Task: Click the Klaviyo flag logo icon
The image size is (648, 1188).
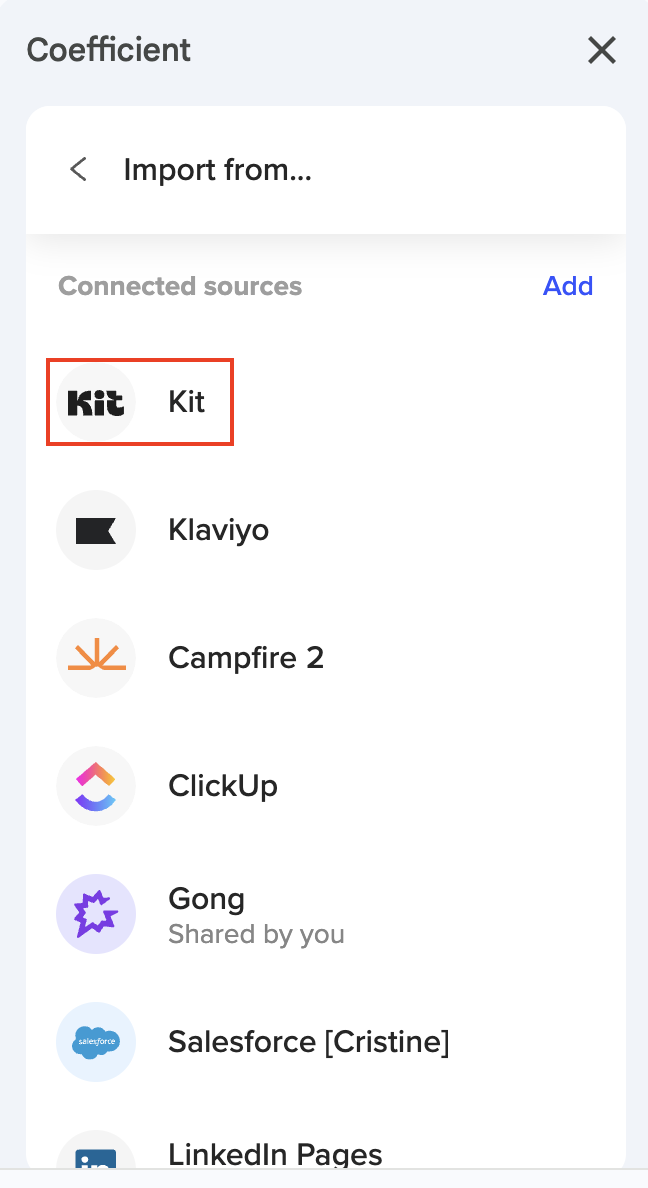Action: click(x=96, y=530)
